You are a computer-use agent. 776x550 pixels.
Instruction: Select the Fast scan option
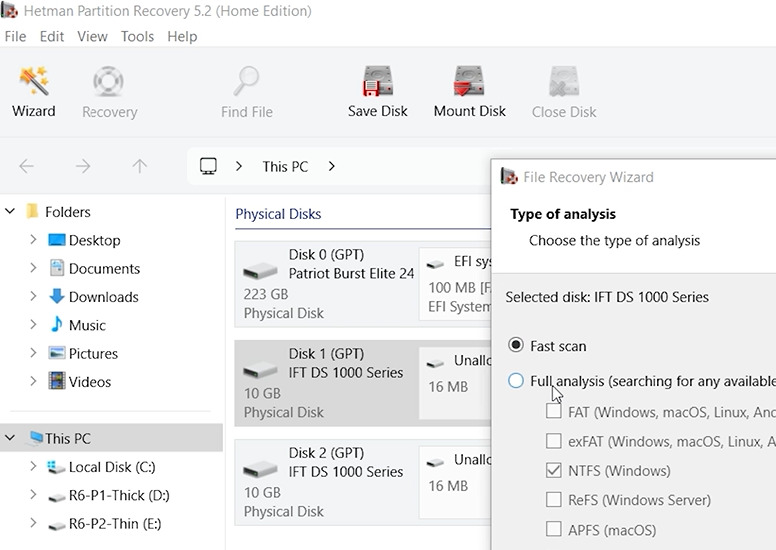[515, 345]
